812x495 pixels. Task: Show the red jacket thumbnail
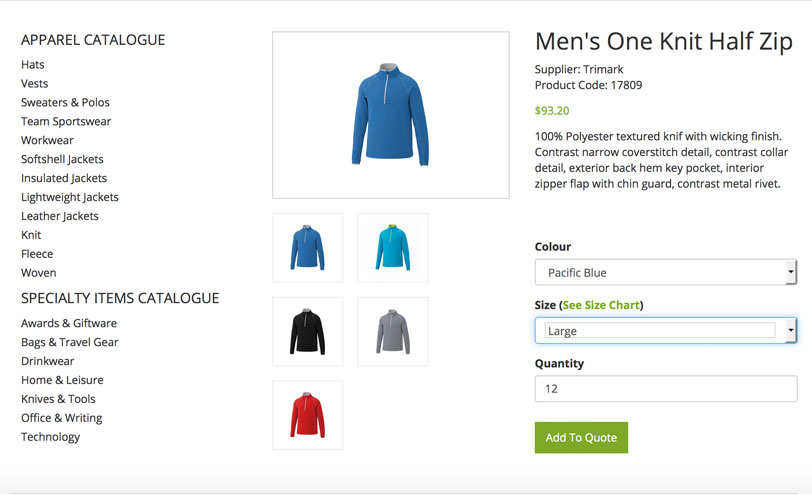307,415
